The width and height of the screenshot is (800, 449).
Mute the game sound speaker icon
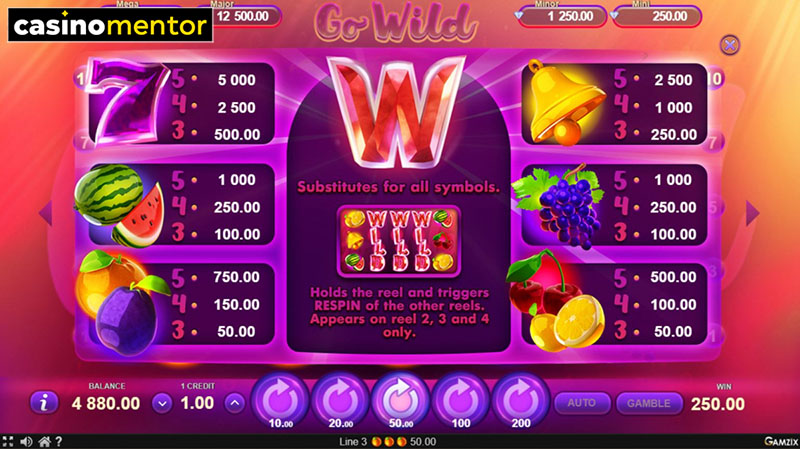point(26,442)
